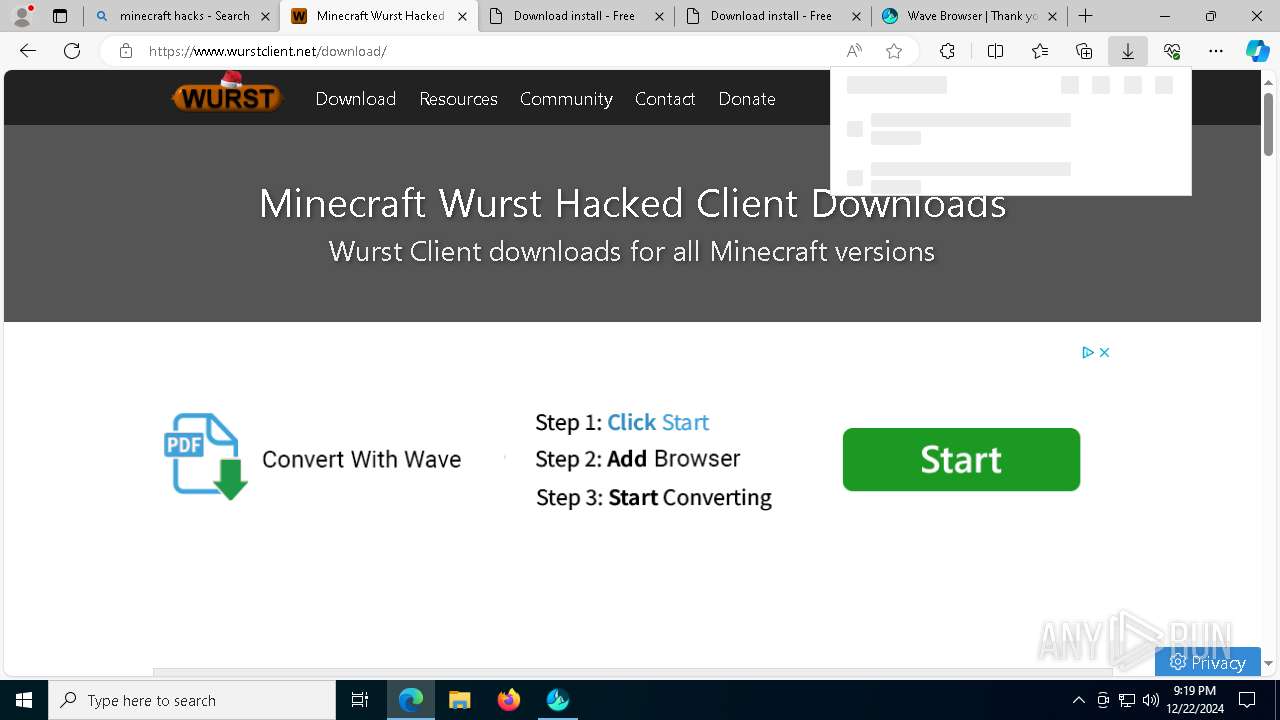Open Browser essentials heart icon

coord(1172,51)
